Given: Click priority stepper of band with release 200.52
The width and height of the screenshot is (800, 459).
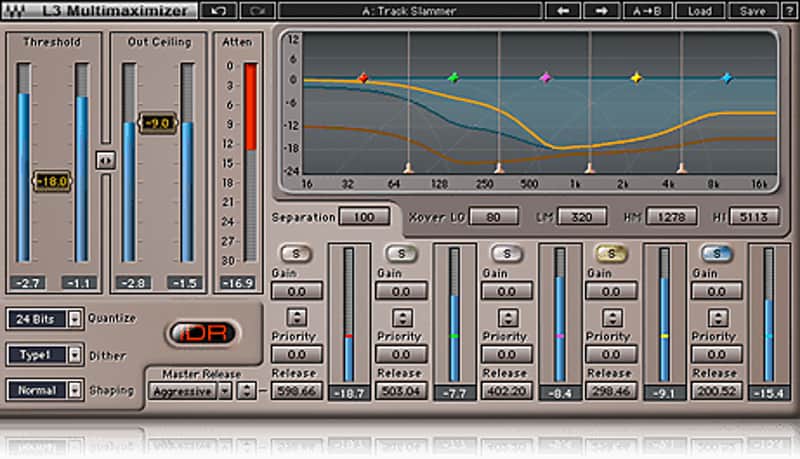Looking at the screenshot, I should [x=717, y=318].
